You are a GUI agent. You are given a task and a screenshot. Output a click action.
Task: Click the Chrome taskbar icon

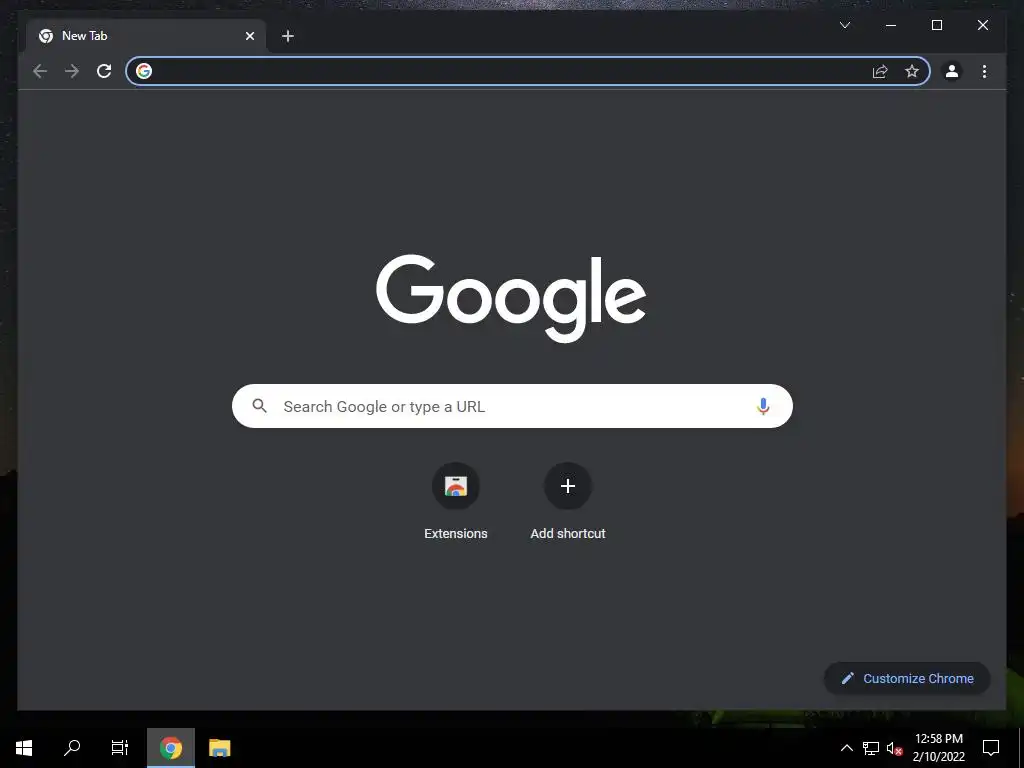pyautogui.click(x=170, y=748)
